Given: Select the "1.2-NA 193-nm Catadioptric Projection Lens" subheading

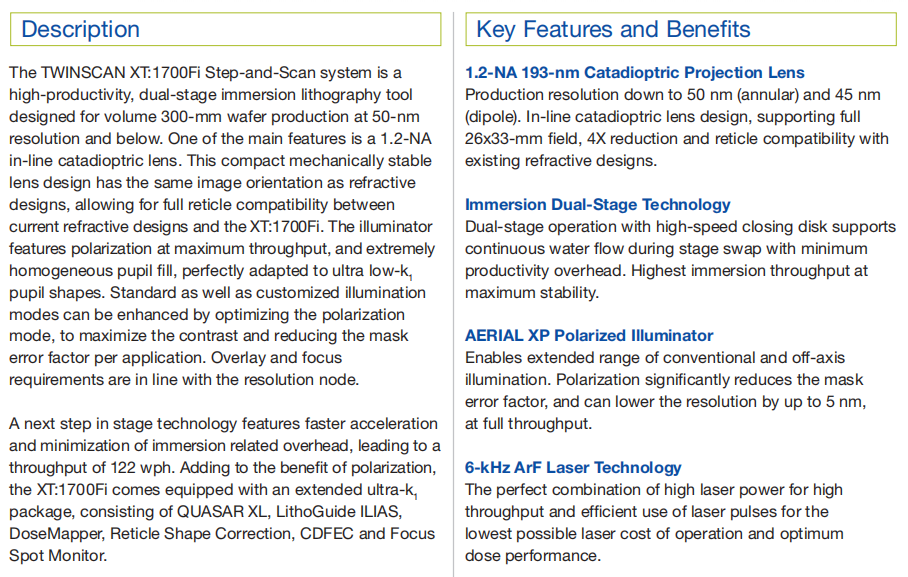Looking at the screenshot, I should click(634, 73).
